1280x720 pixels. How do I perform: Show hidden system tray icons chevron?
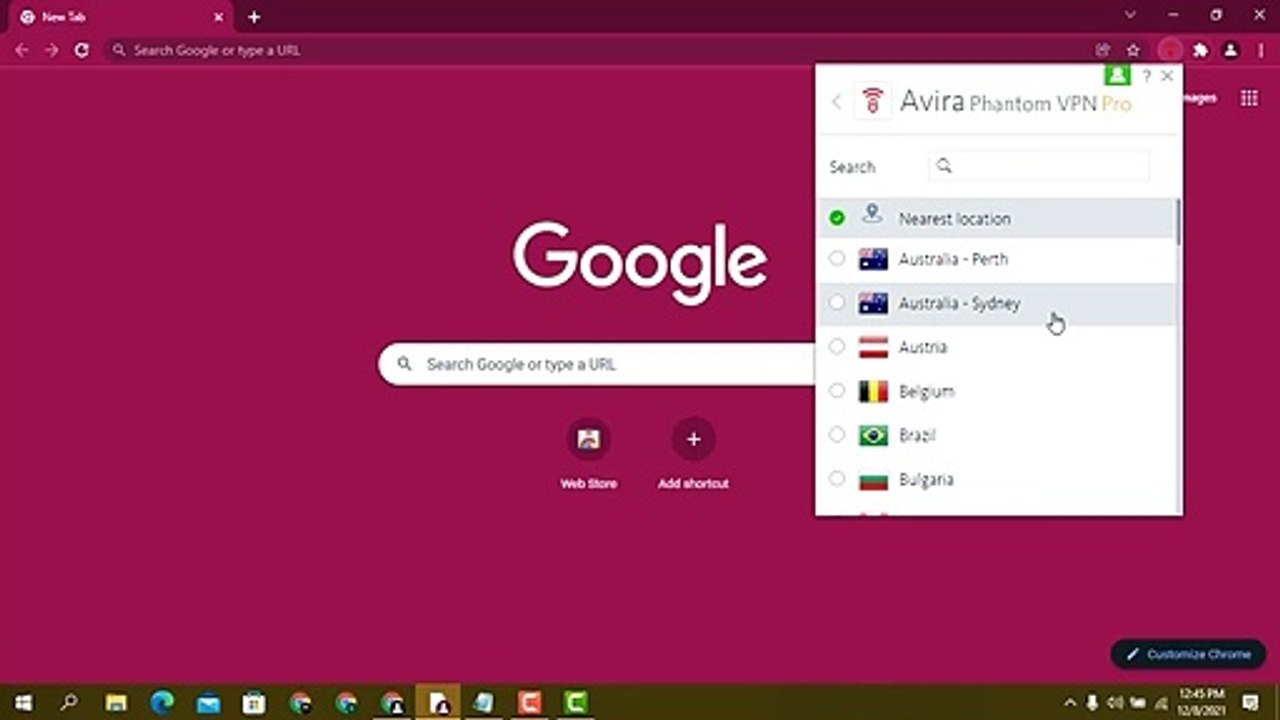1070,702
